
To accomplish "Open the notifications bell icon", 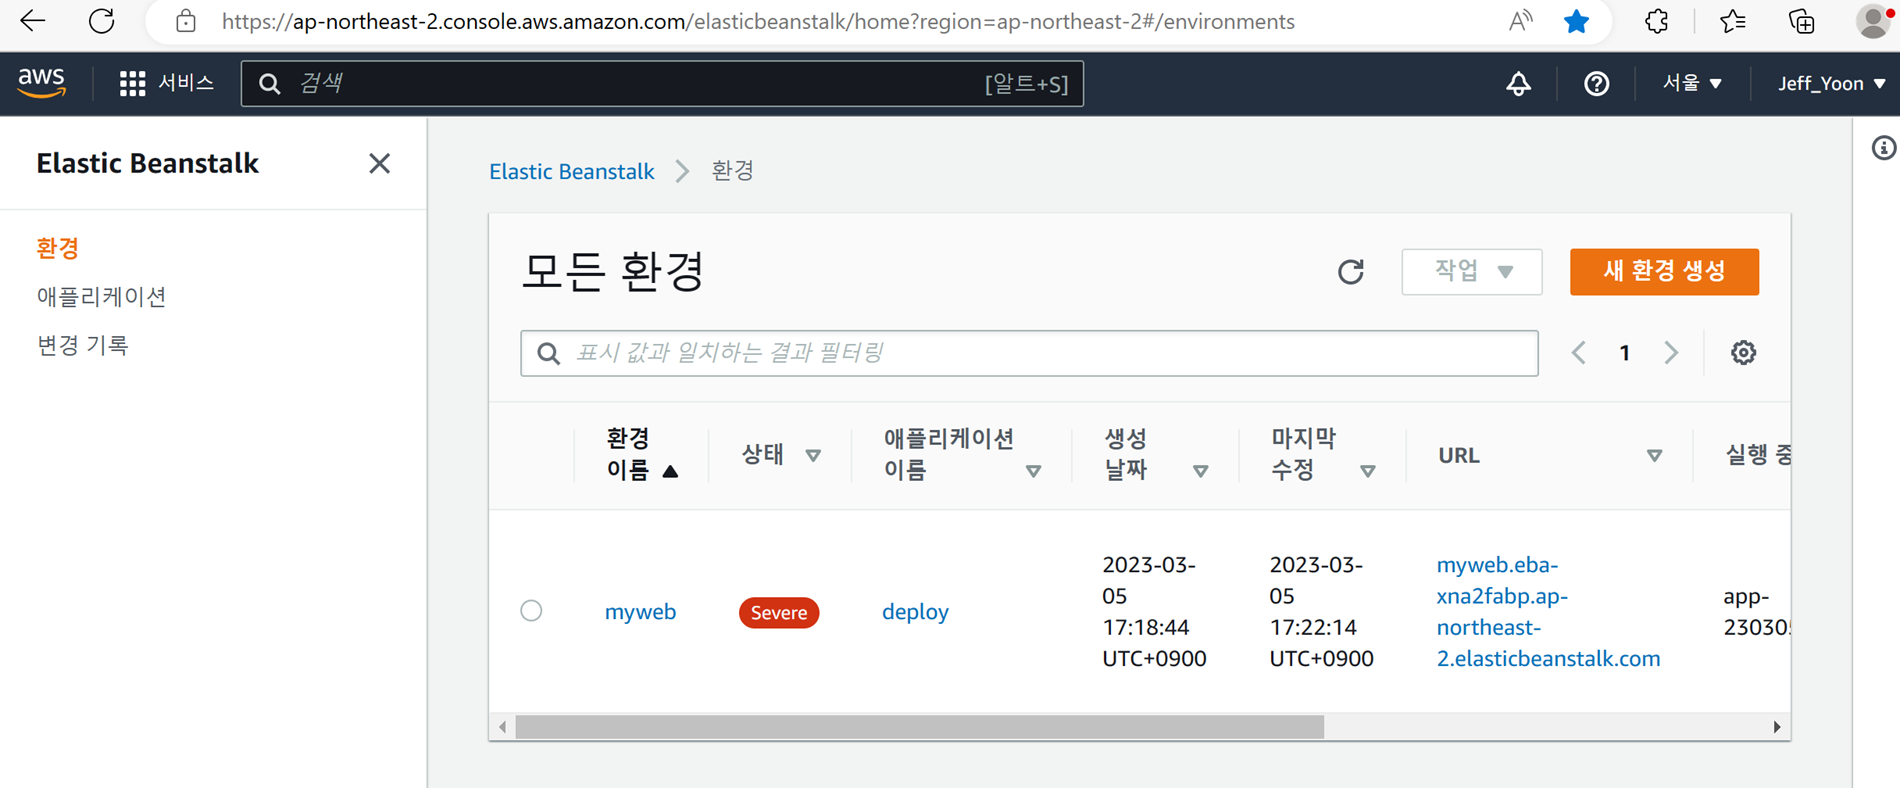I will tap(1518, 83).
